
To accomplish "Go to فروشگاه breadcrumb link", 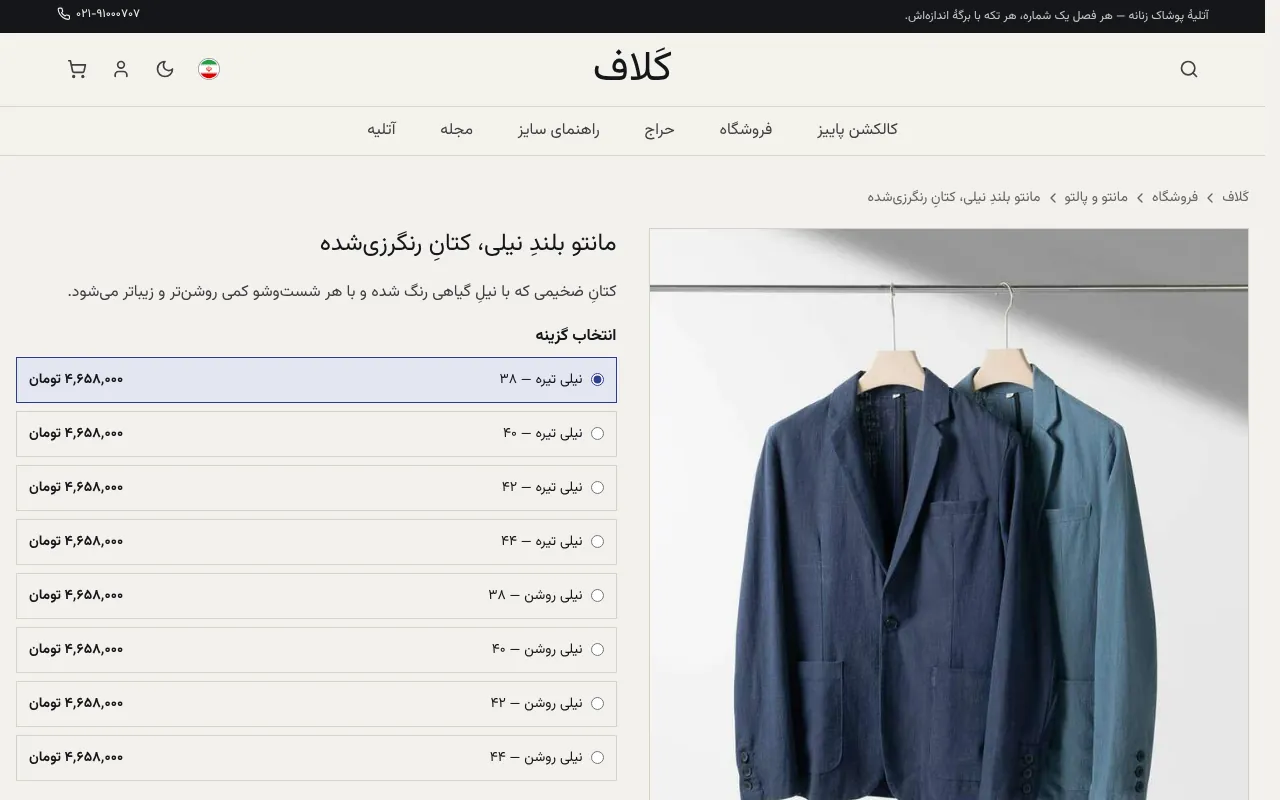I will point(1175,197).
